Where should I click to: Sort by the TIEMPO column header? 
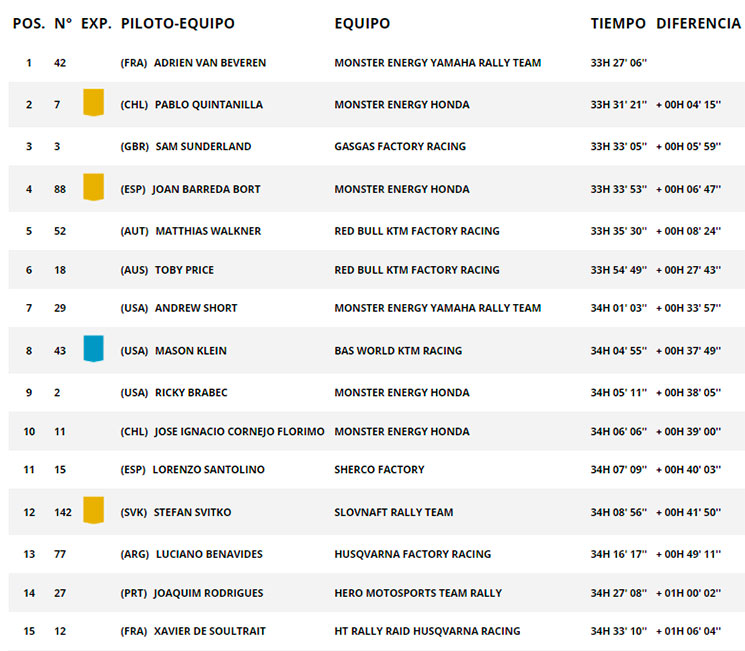click(618, 23)
